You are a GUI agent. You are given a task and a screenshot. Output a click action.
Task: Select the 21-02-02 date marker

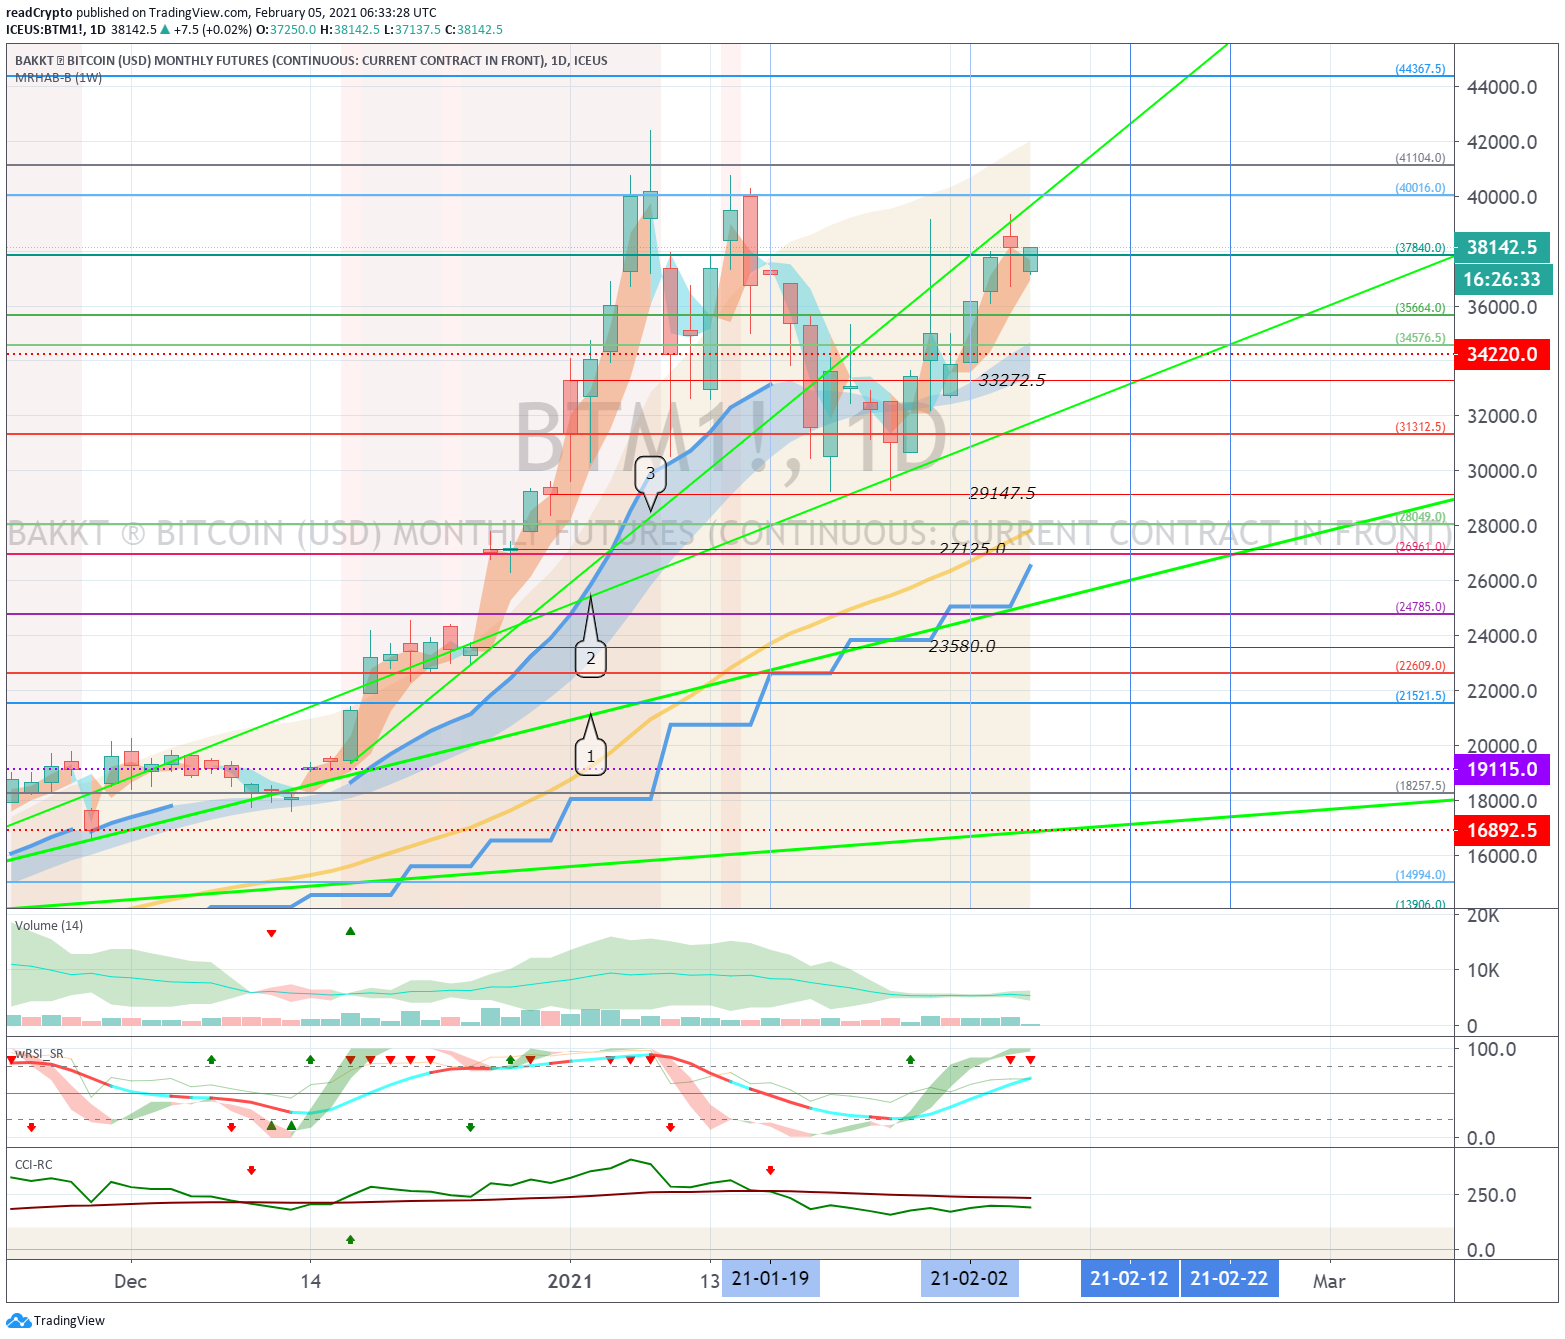coord(969,1279)
